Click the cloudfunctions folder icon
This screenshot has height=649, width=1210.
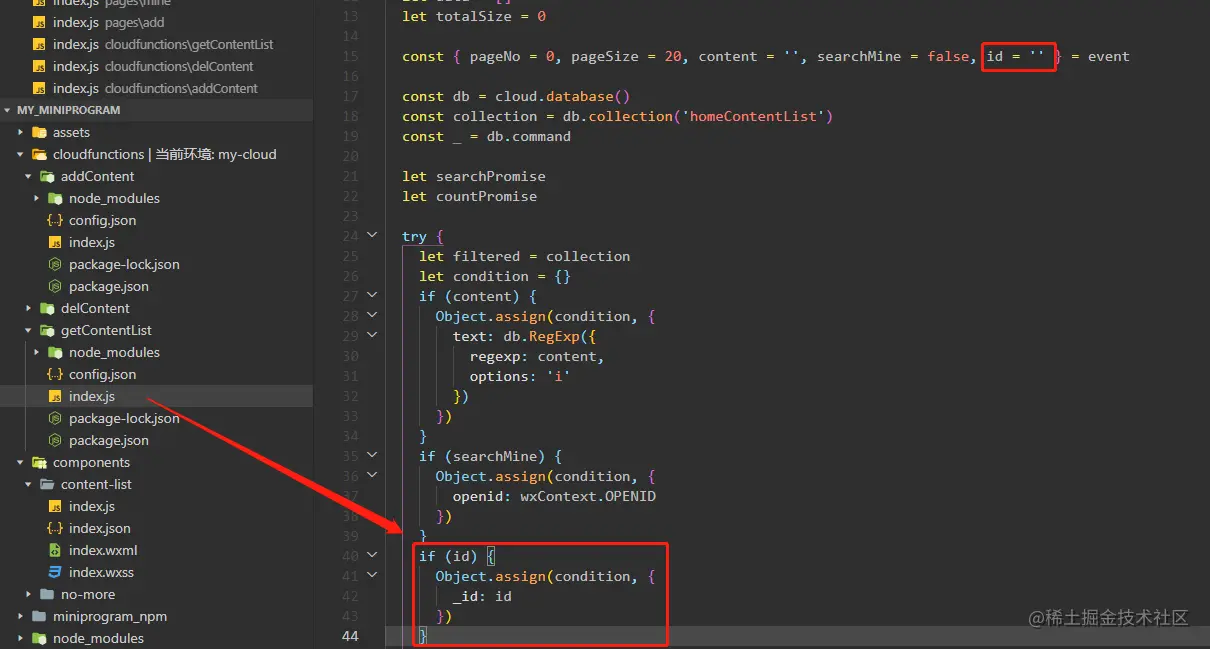point(39,154)
